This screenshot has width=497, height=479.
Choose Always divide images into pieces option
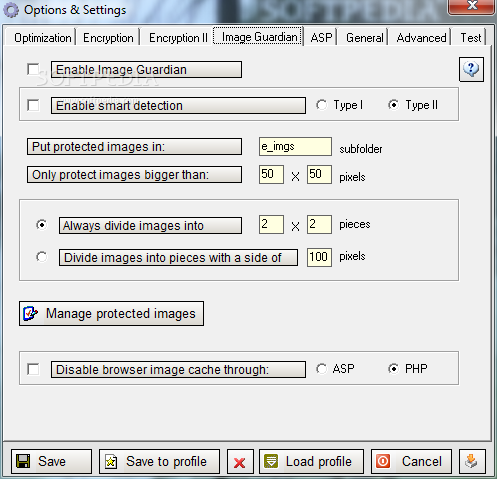(x=42, y=225)
